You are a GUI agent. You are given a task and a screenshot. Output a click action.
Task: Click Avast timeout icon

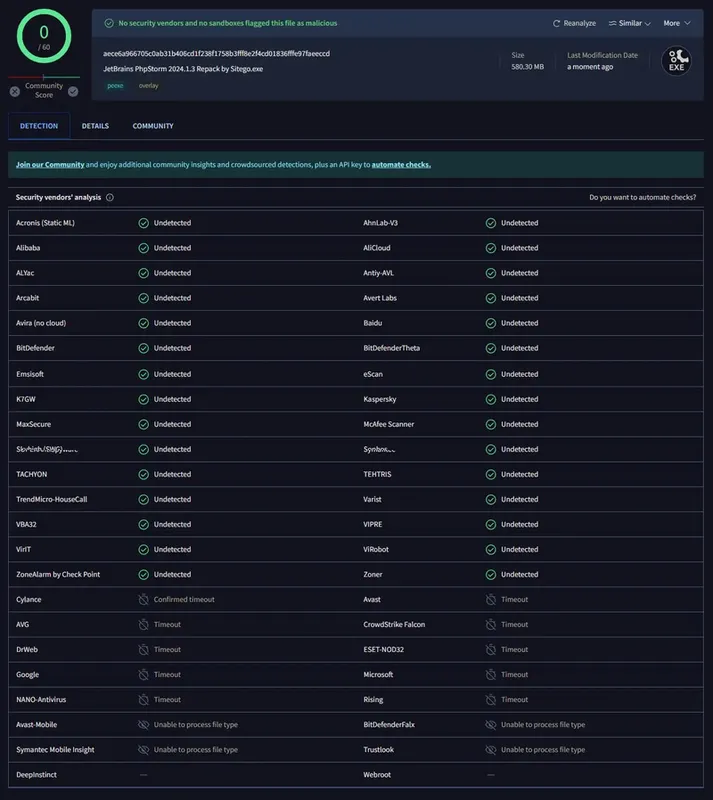coord(490,599)
